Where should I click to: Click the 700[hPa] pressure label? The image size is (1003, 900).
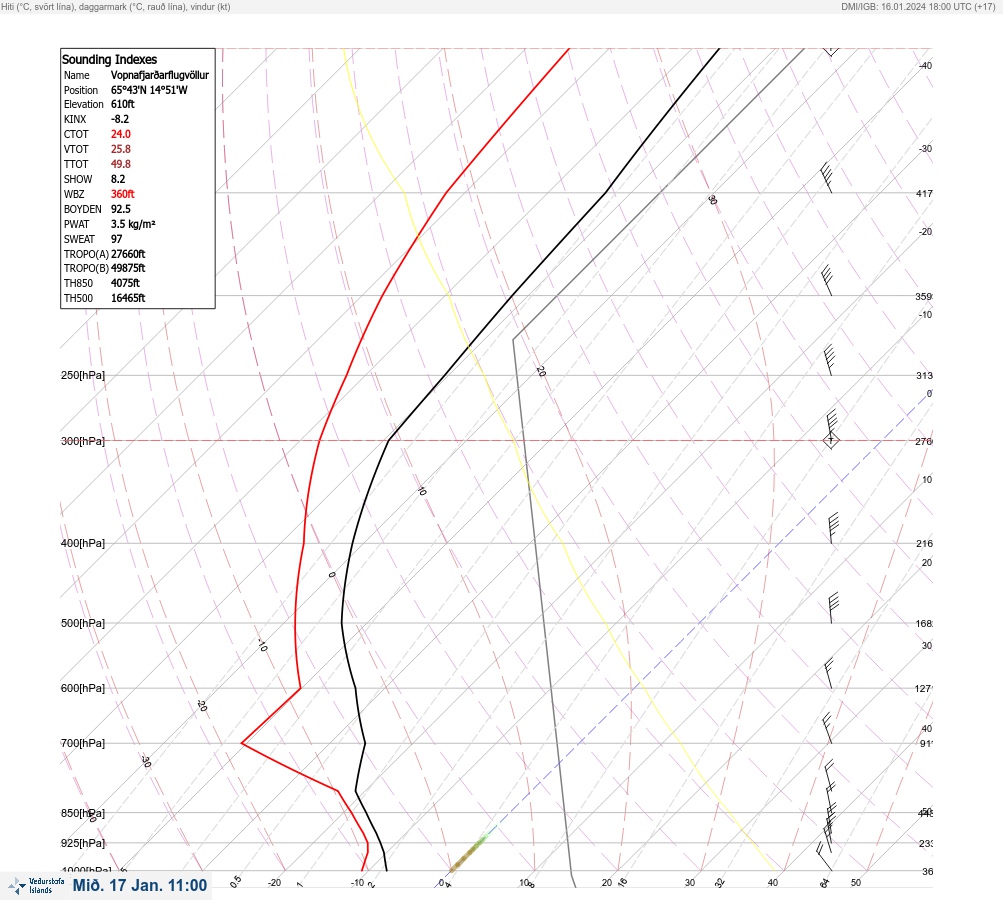[x=83, y=743]
